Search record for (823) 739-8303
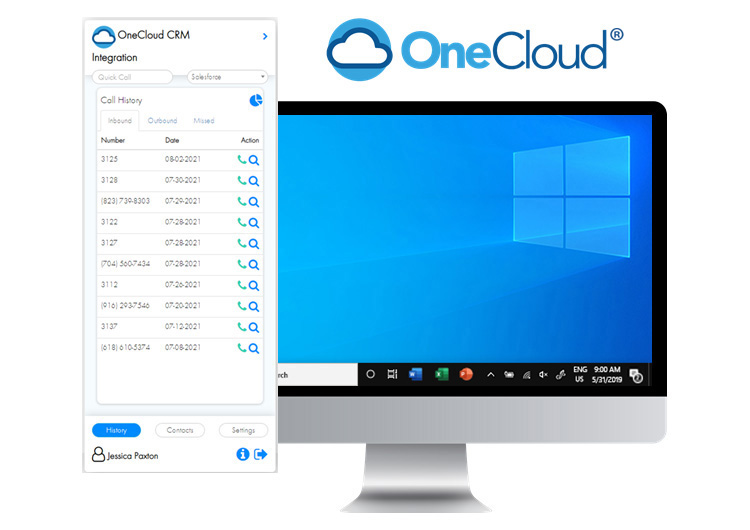750x530 pixels. (x=254, y=202)
